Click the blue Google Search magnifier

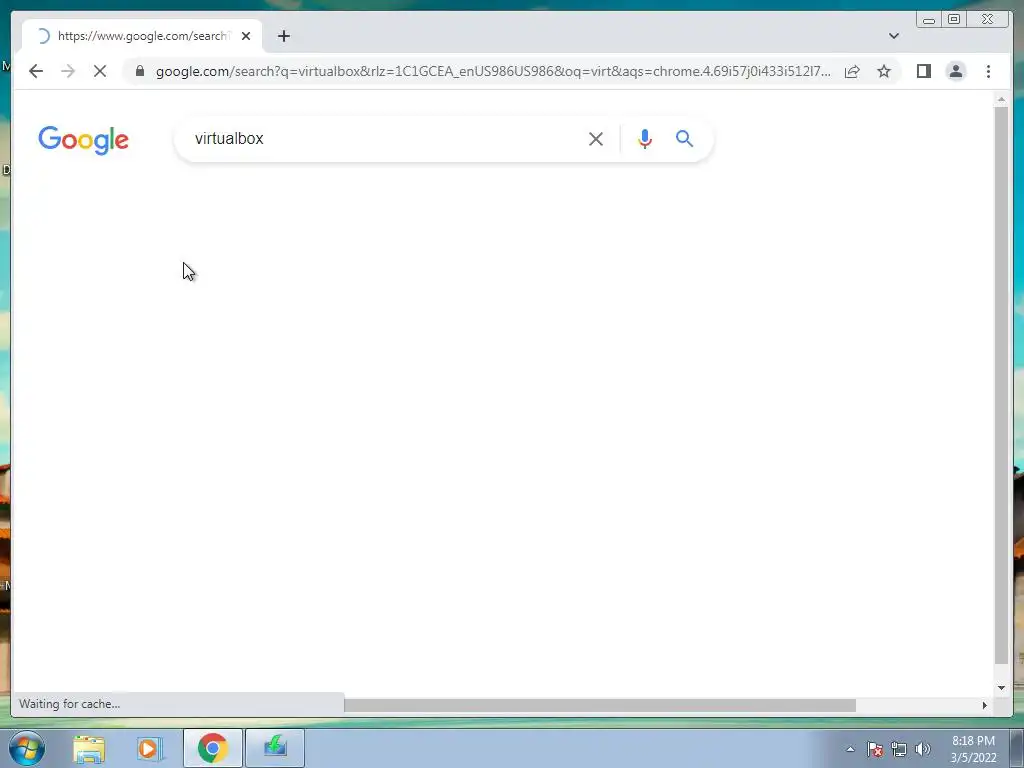pyautogui.click(x=684, y=138)
